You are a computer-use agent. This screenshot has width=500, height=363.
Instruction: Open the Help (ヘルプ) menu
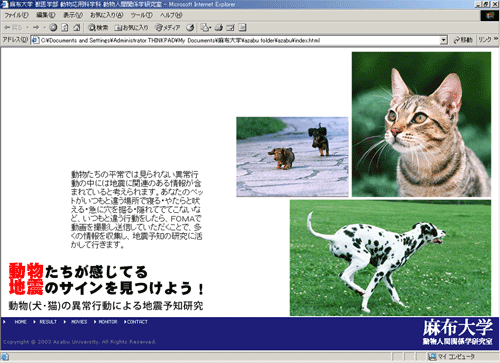click(x=171, y=15)
